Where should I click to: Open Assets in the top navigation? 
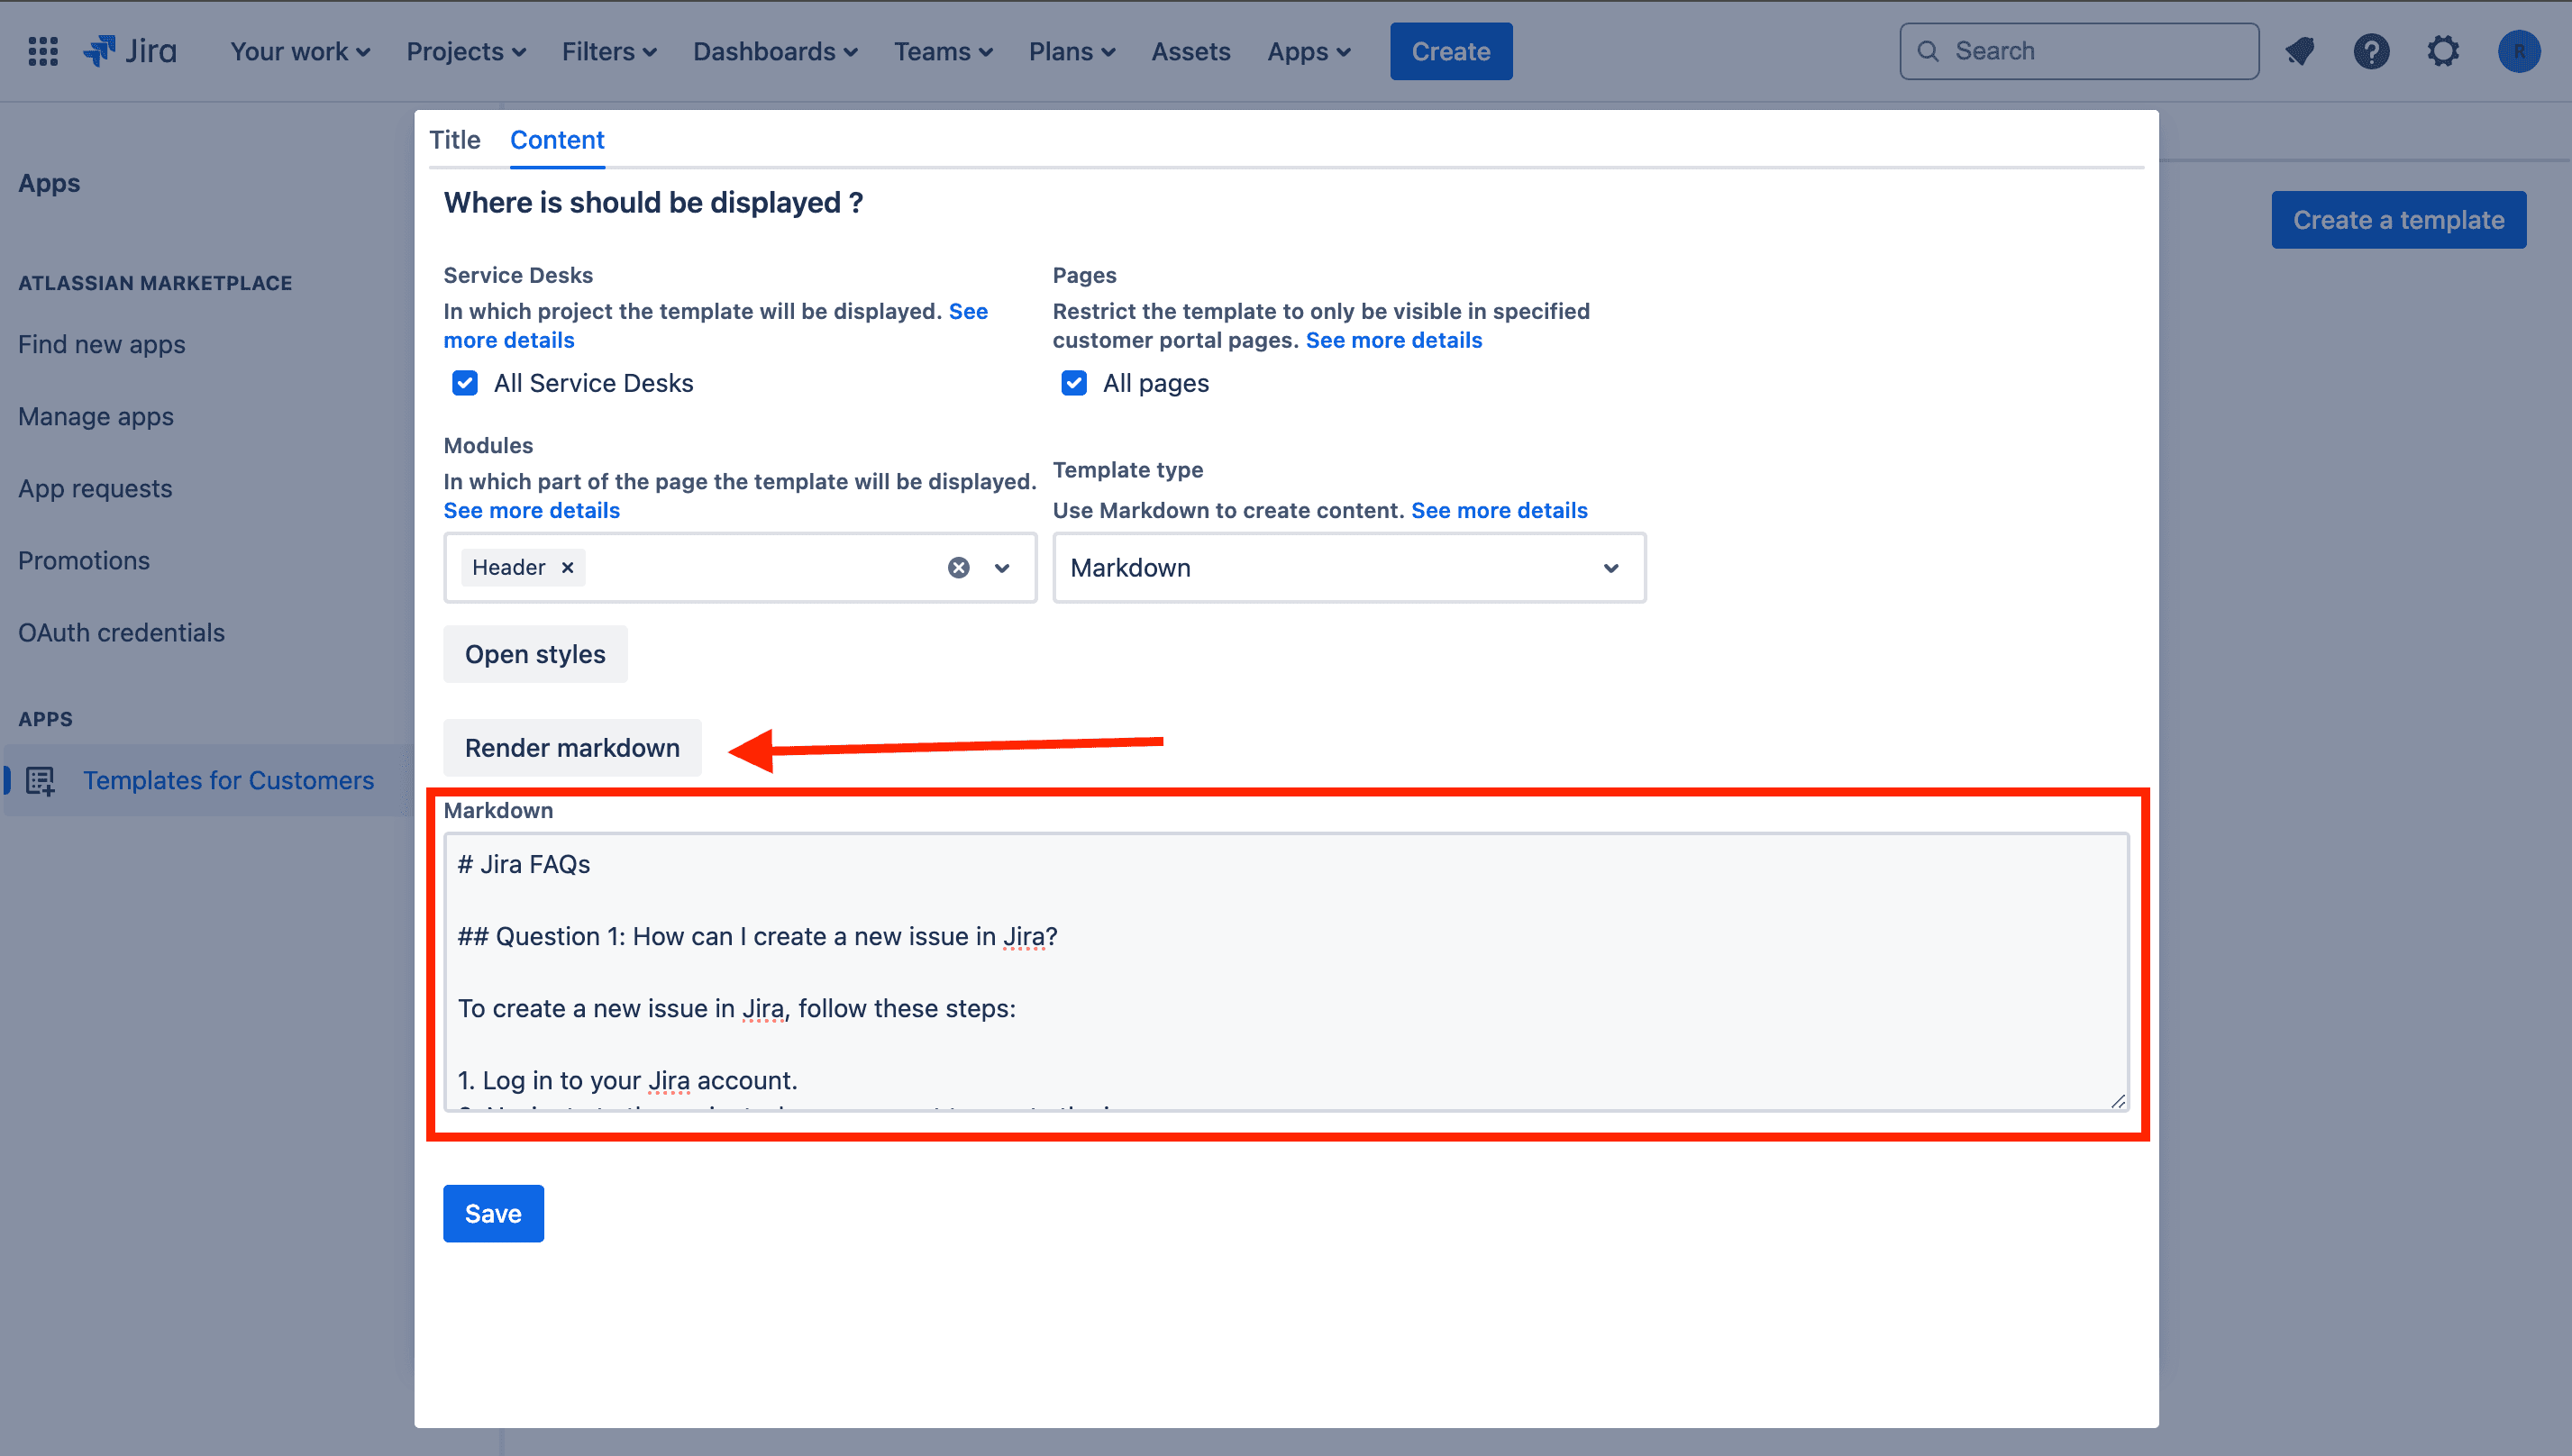(x=1190, y=51)
